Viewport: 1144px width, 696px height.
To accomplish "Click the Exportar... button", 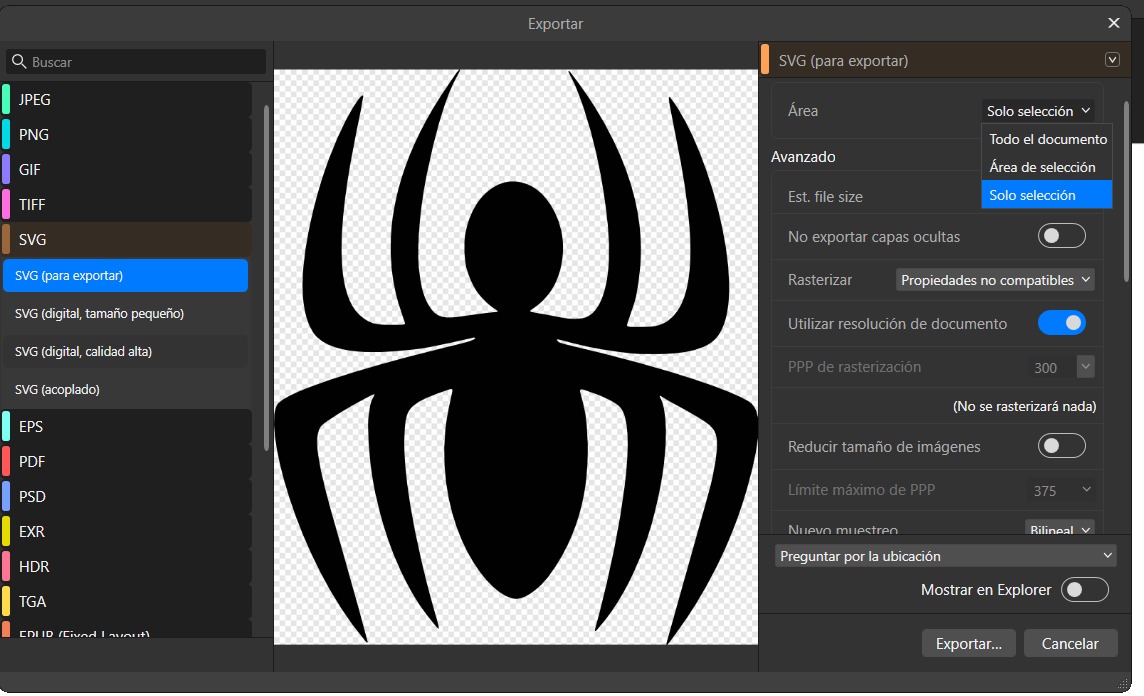I will (968, 644).
